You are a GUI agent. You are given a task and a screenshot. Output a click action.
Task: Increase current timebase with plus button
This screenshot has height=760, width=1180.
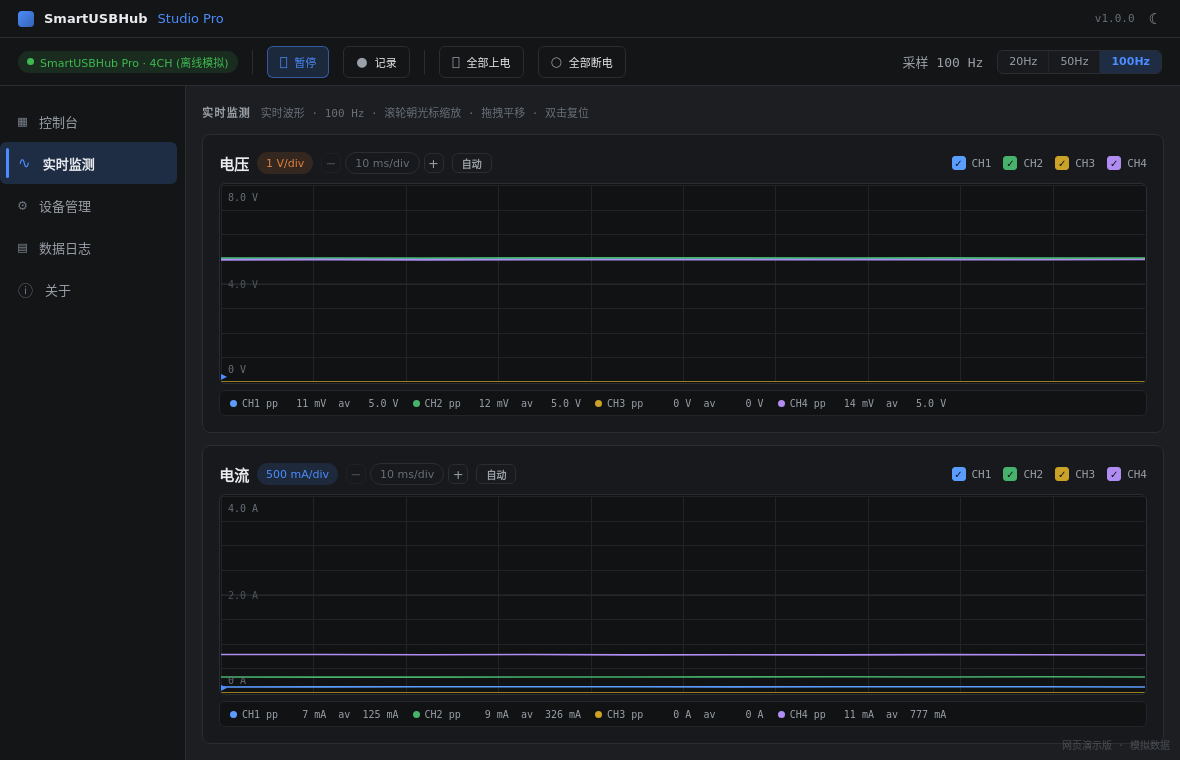point(458,474)
